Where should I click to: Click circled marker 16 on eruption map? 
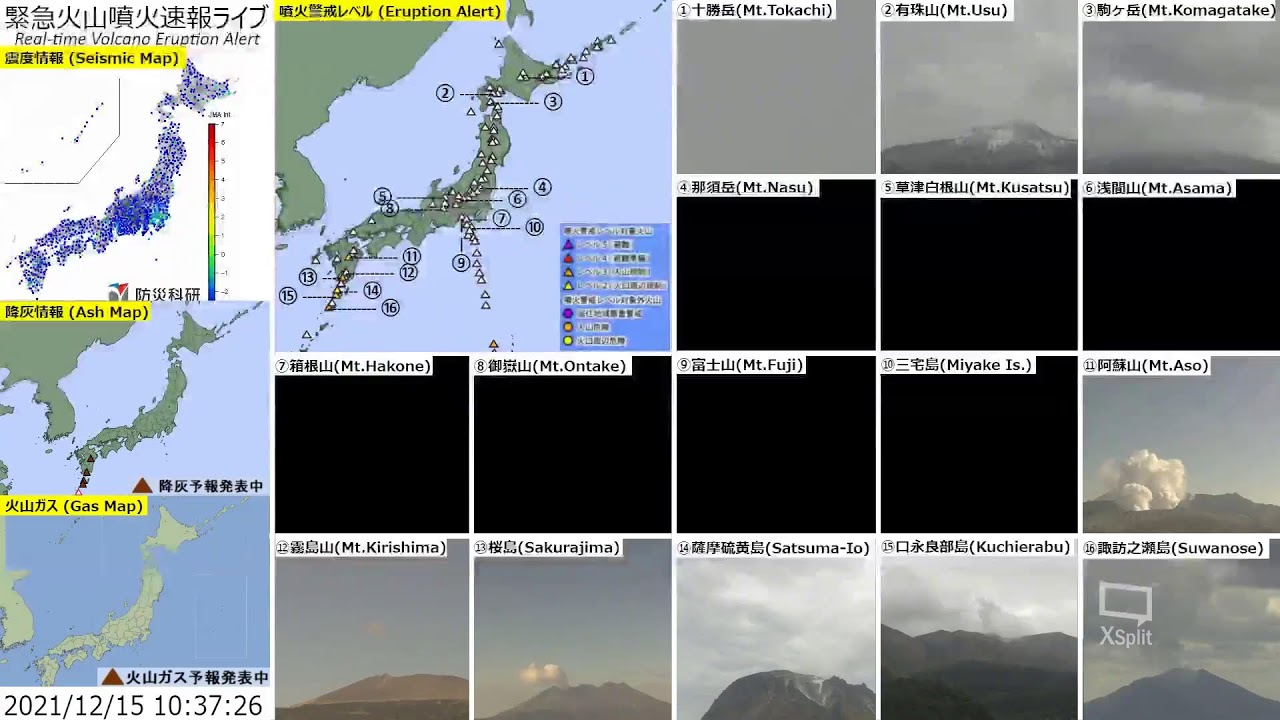(x=390, y=308)
